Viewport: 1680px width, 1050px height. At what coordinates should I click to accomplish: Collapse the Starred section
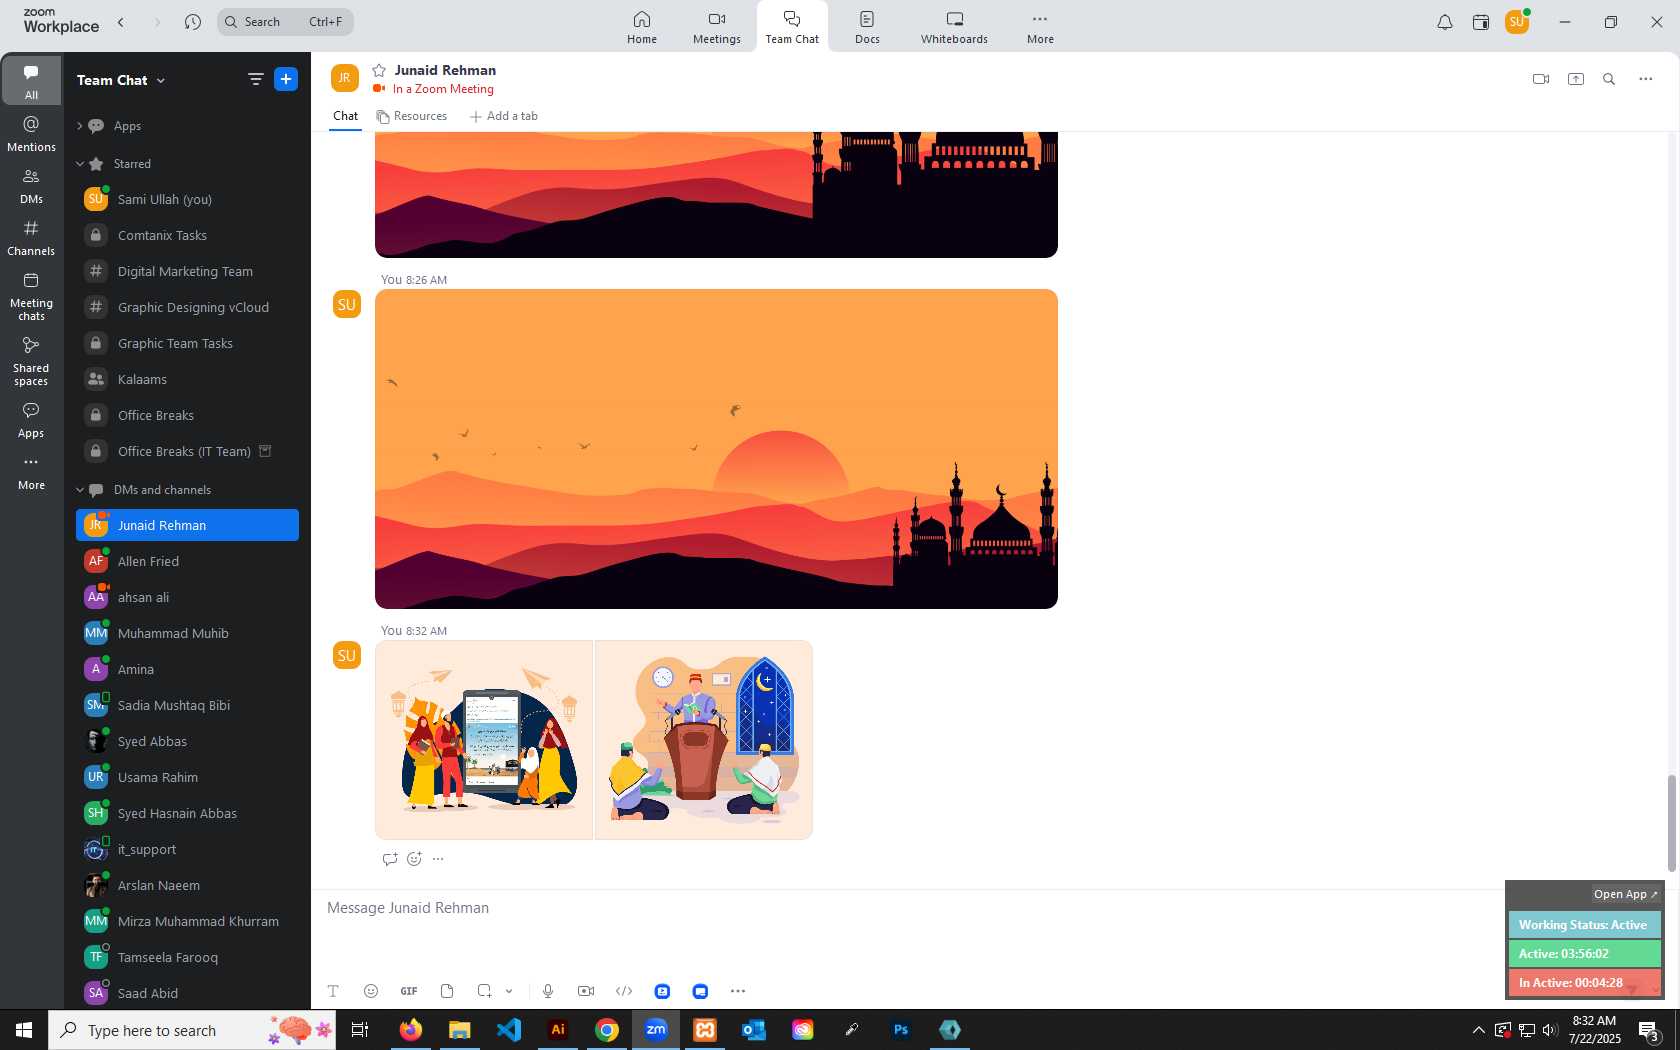80,164
